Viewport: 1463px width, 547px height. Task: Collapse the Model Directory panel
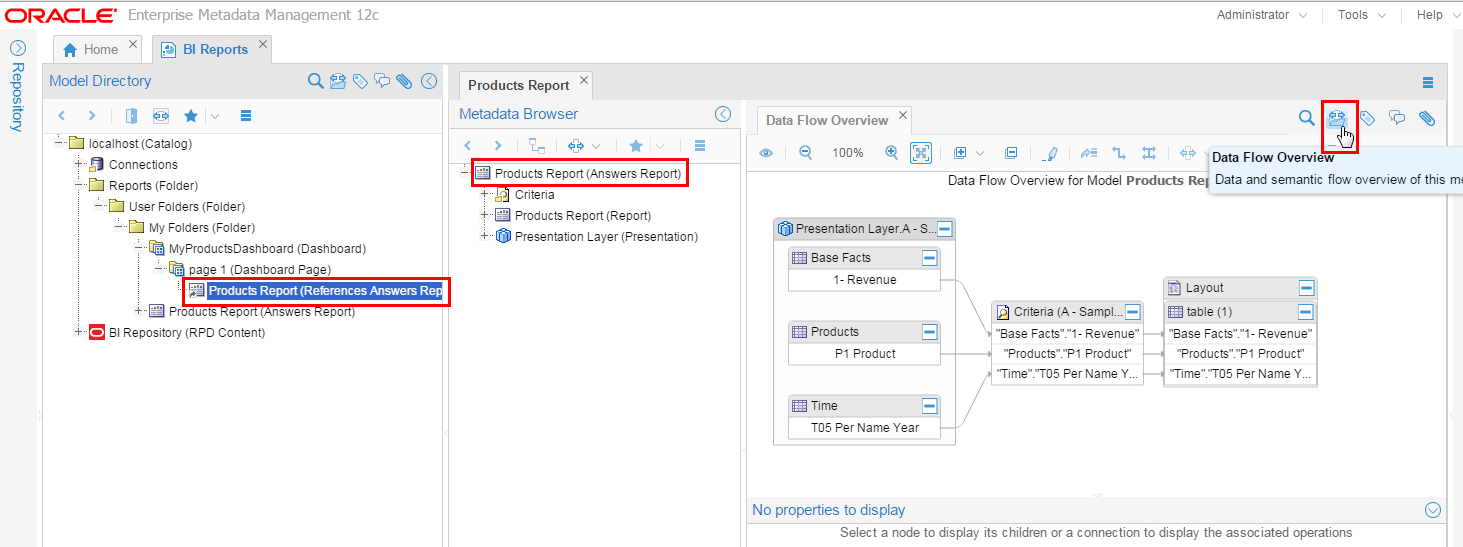click(429, 81)
